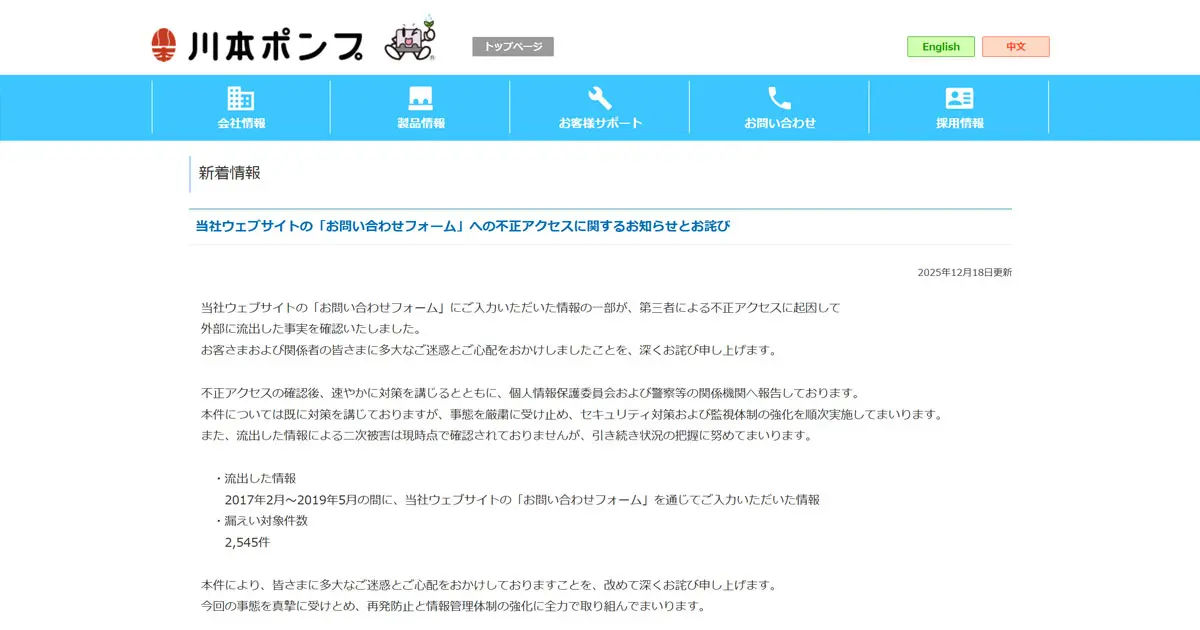This screenshot has width=1200, height=630.
Task: Click the トップページ button
Action: (512, 45)
